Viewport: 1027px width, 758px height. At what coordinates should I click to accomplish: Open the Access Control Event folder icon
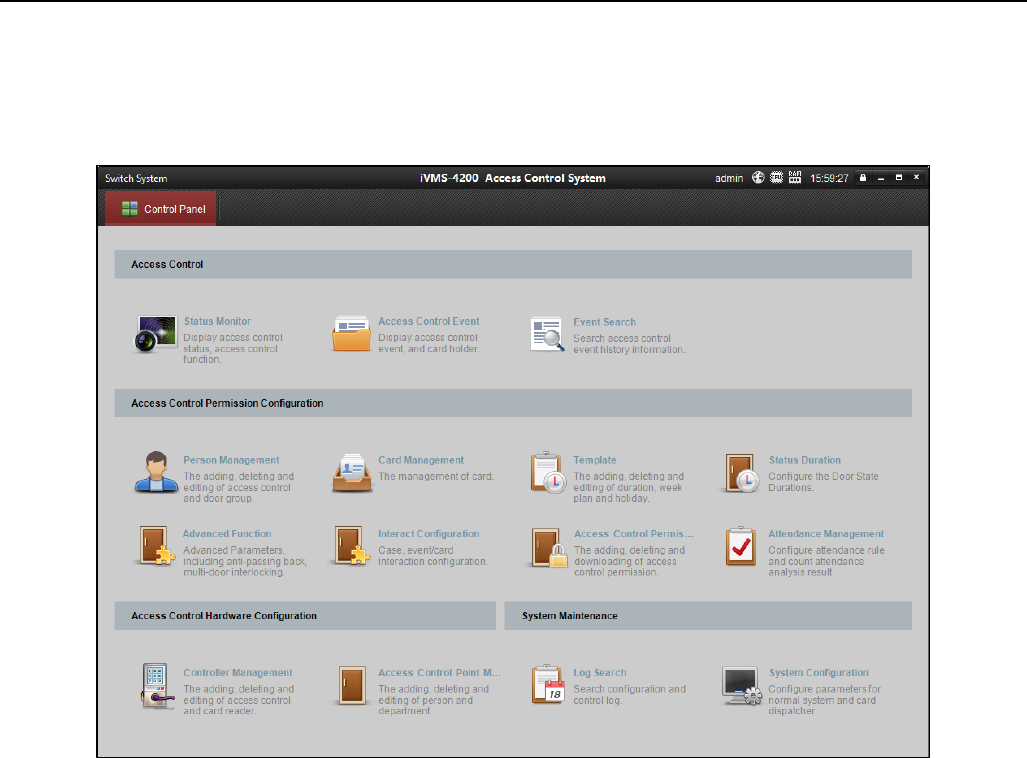(352, 334)
